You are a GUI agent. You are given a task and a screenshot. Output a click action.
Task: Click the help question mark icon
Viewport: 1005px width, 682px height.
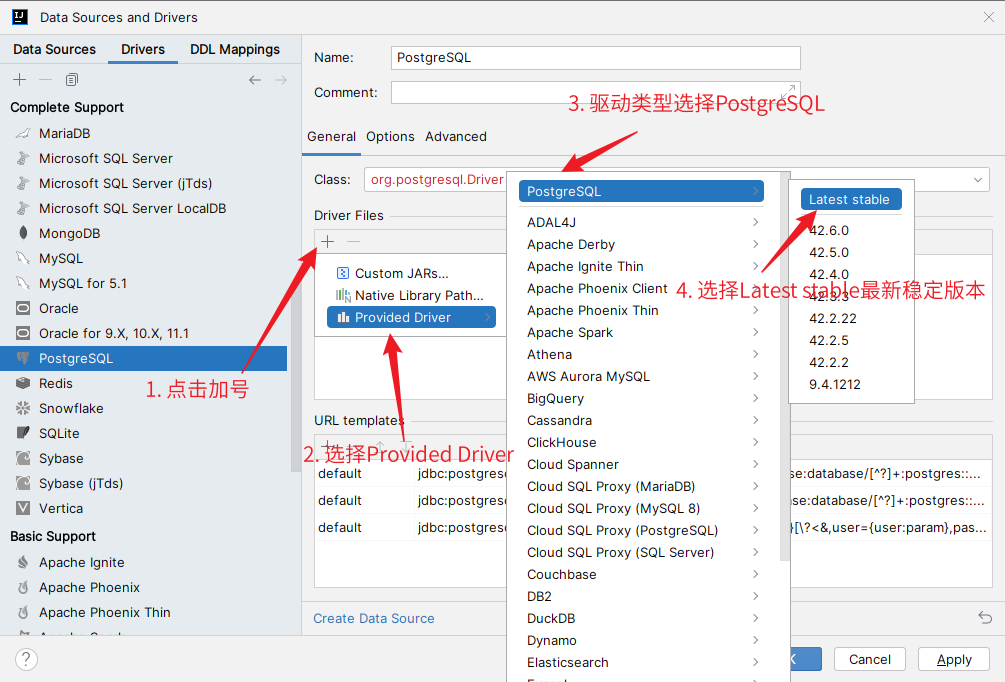[27, 659]
